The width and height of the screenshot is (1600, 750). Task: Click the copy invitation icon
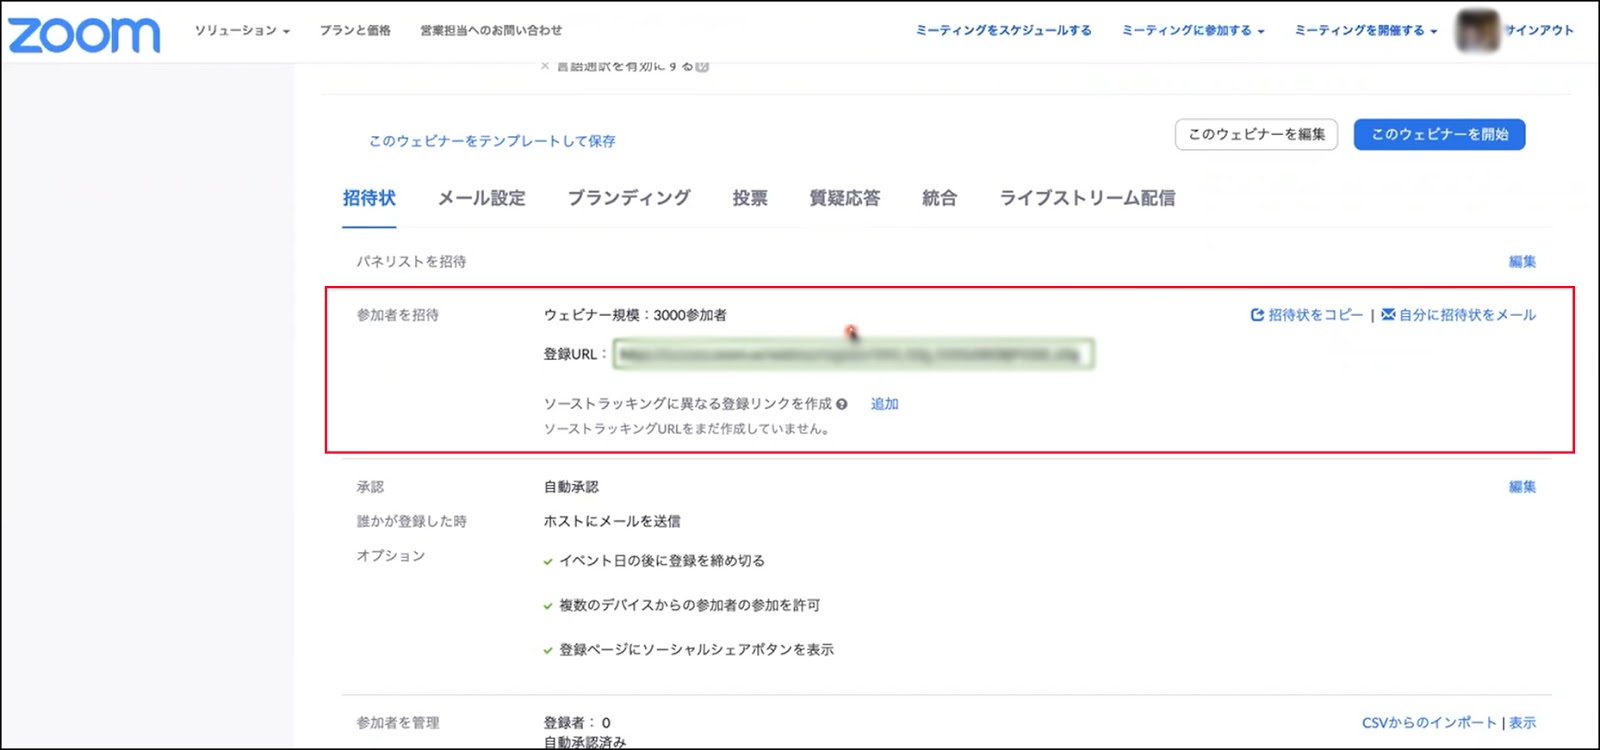point(1257,315)
